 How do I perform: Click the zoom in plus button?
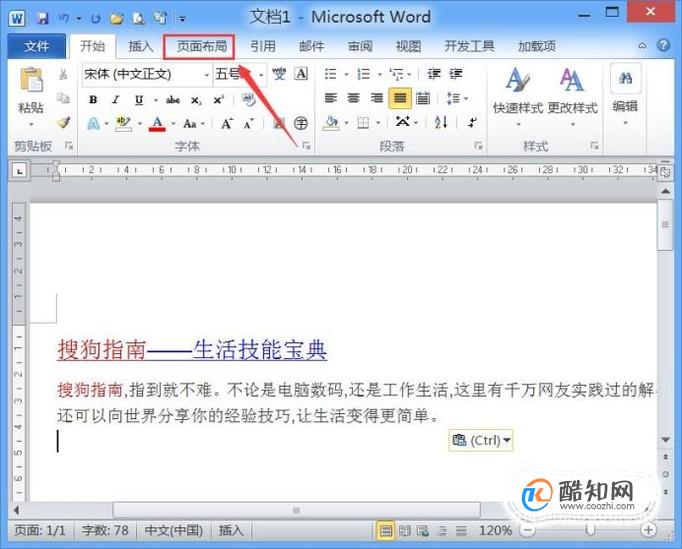[649, 530]
